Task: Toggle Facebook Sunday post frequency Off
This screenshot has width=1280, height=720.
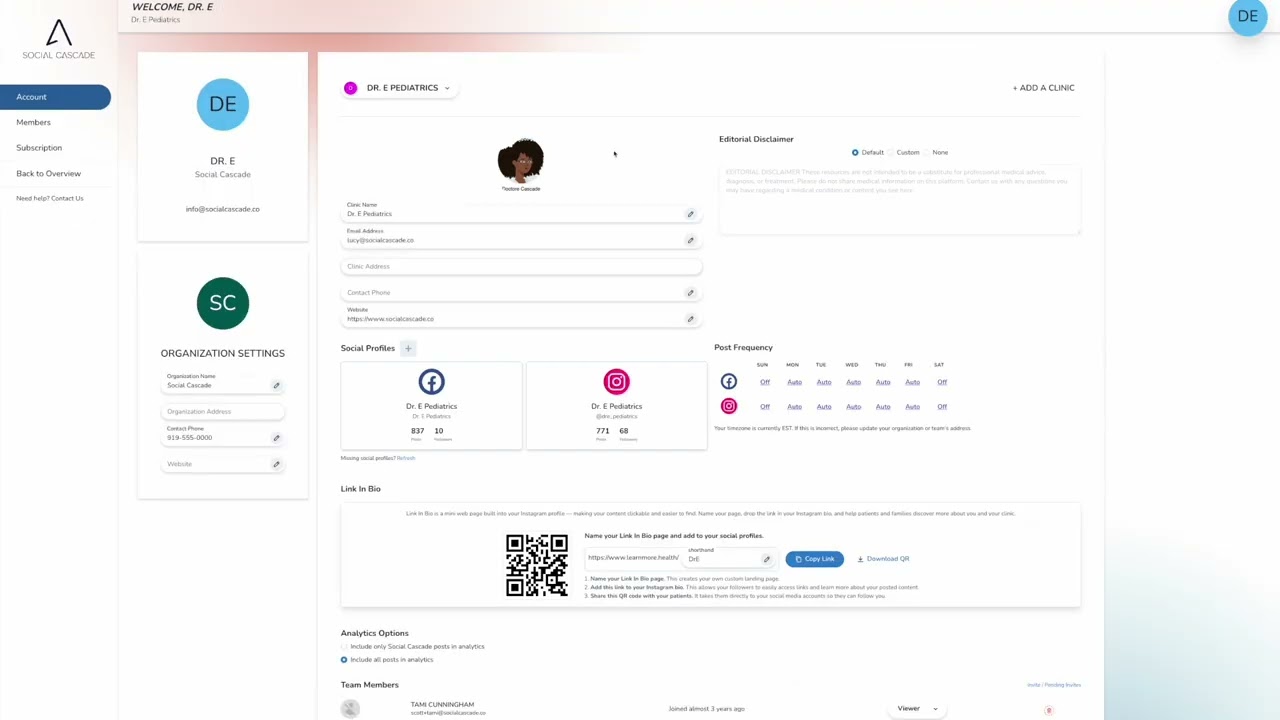Action: click(x=765, y=382)
